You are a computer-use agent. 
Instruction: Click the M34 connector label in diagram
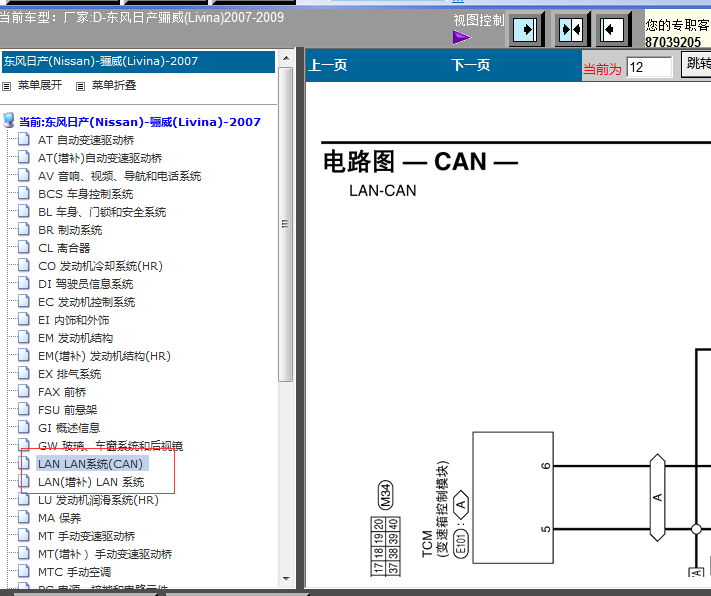pyautogui.click(x=386, y=495)
